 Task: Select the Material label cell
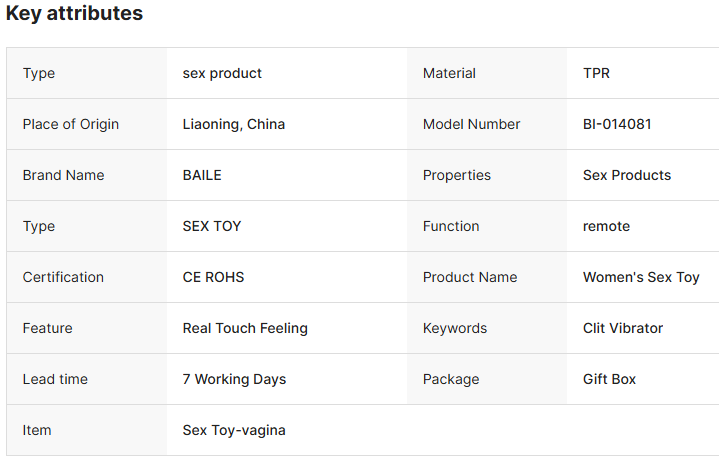tap(449, 73)
